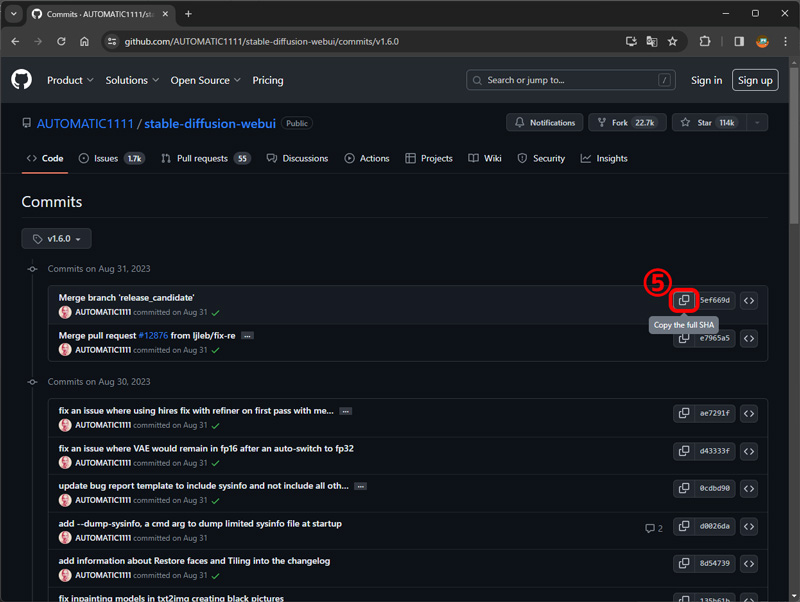Browse repository at commit 0cdbd90
Image resolution: width=800 pixels, height=602 pixels.
[748, 489]
